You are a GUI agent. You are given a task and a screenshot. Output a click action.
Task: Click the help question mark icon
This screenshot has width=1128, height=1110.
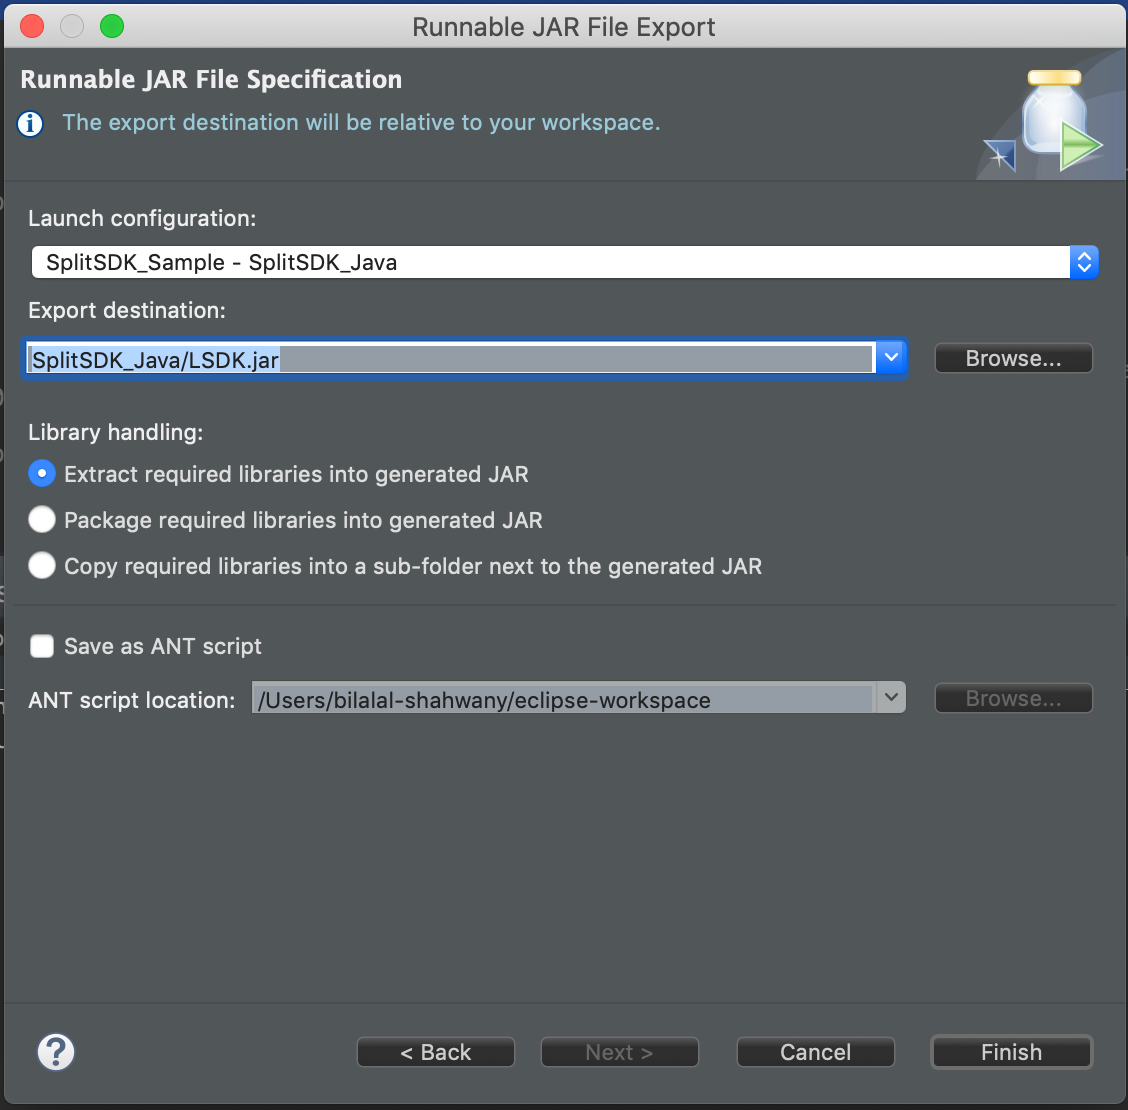pos(56,1051)
